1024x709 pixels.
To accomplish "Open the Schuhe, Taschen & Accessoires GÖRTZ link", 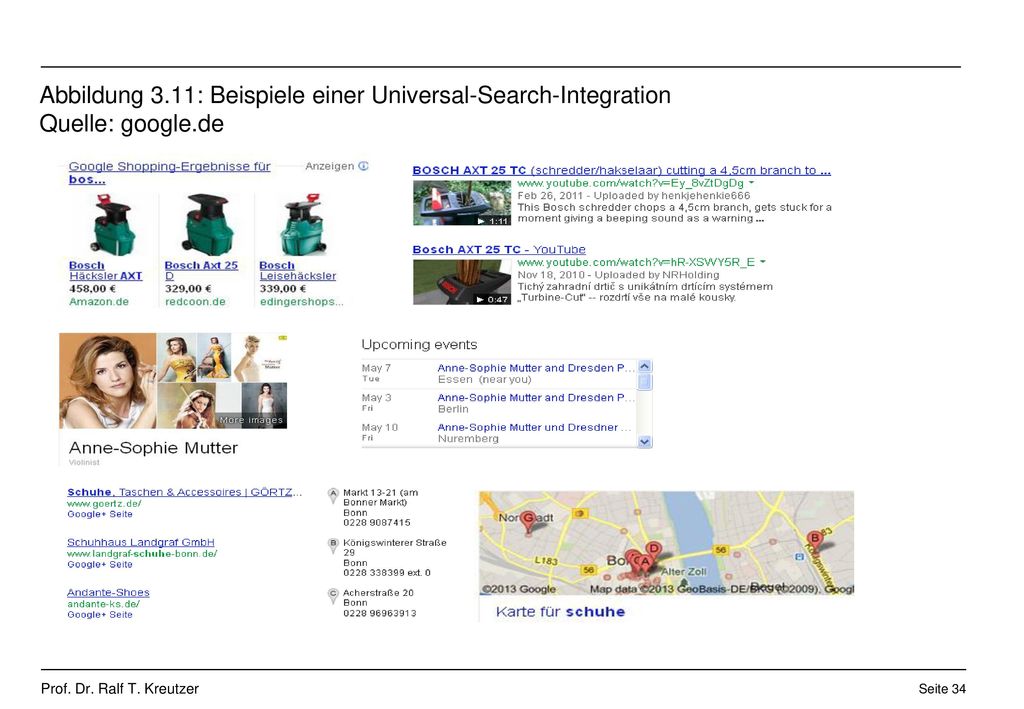I will tap(184, 492).
